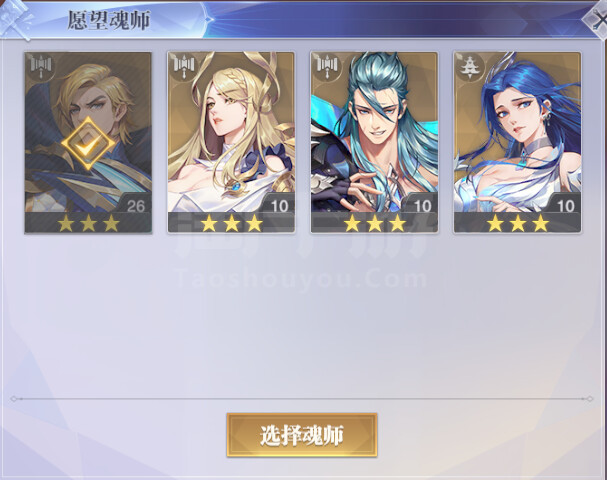The image size is (607, 480).
Task: Click the three stars under the blond man's card
Action: (88, 223)
